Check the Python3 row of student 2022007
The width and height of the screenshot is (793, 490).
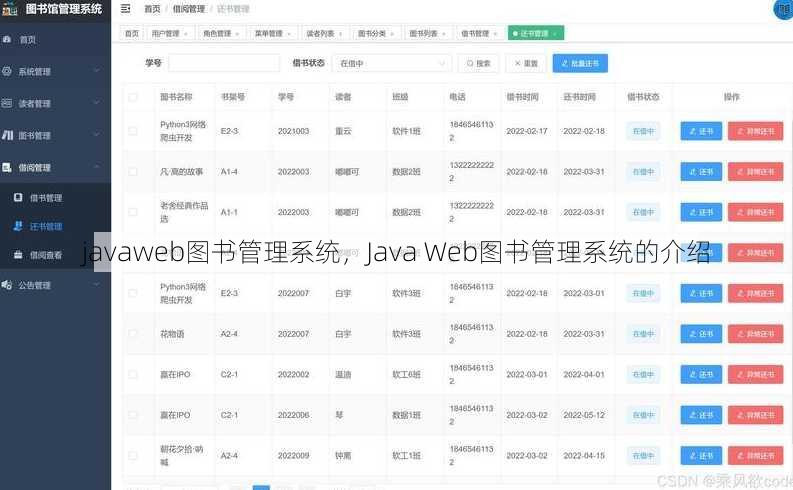[x=133, y=293]
